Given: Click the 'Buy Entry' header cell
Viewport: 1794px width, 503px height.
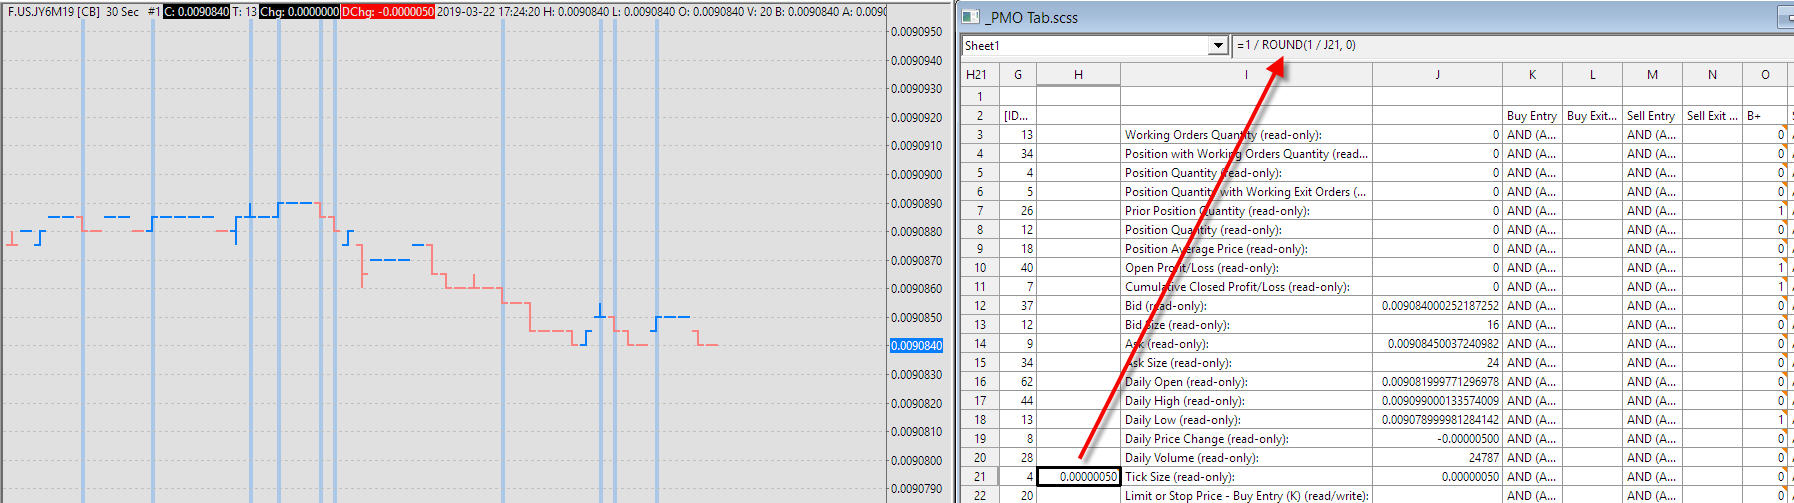Looking at the screenshot, I should [x=1532, y=116].
